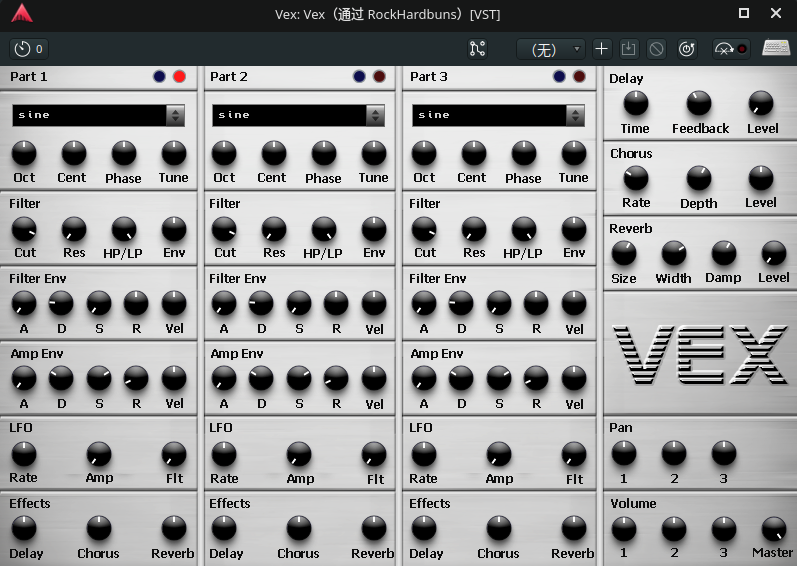Click Part 2 Filter Env D knob

click(x=261, y=304)
